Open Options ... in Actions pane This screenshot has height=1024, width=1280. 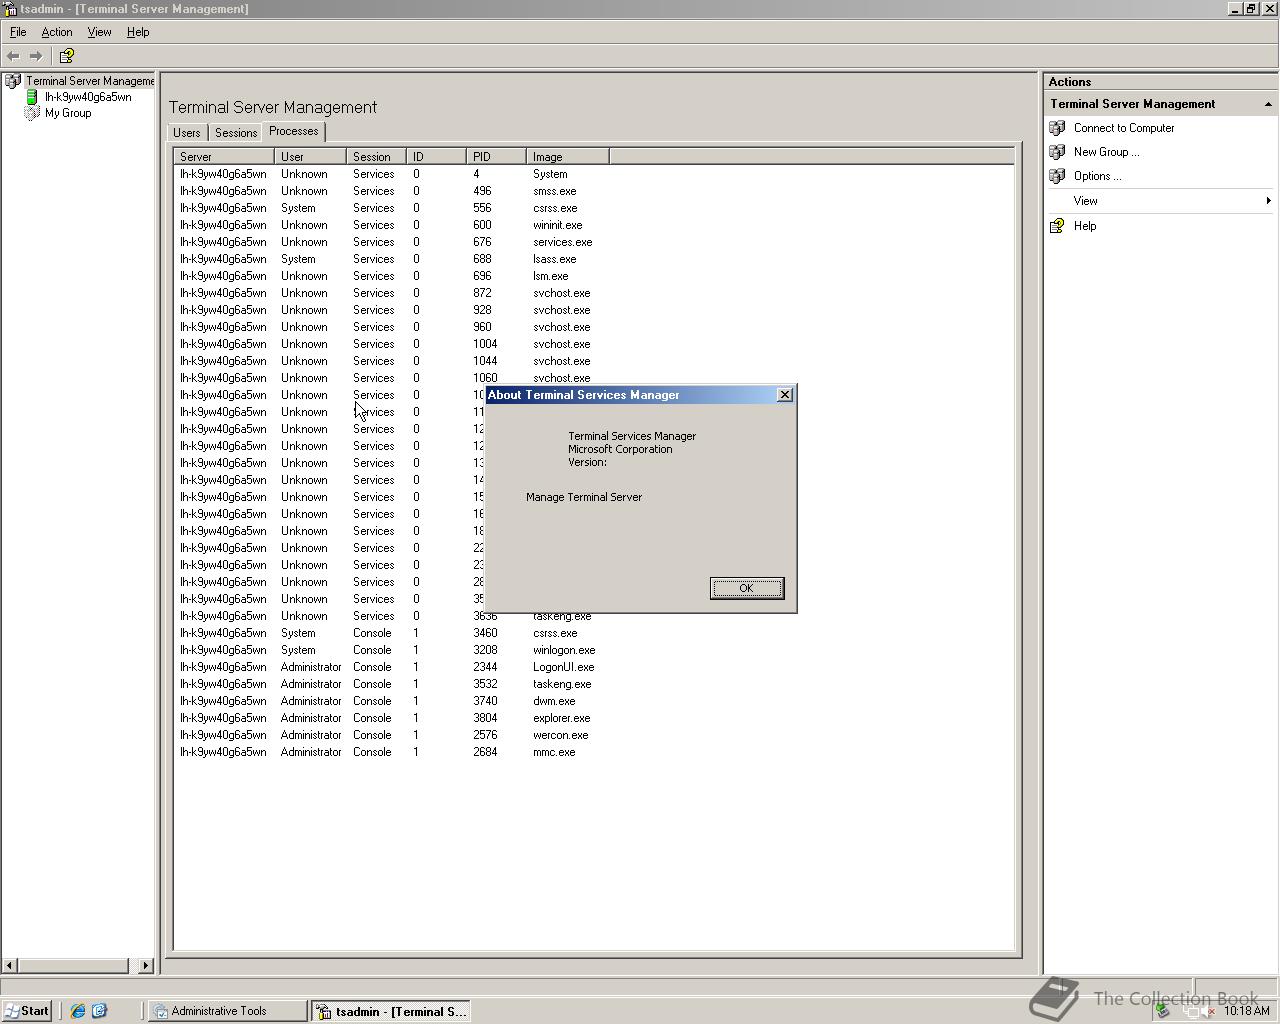point(1097,176)
